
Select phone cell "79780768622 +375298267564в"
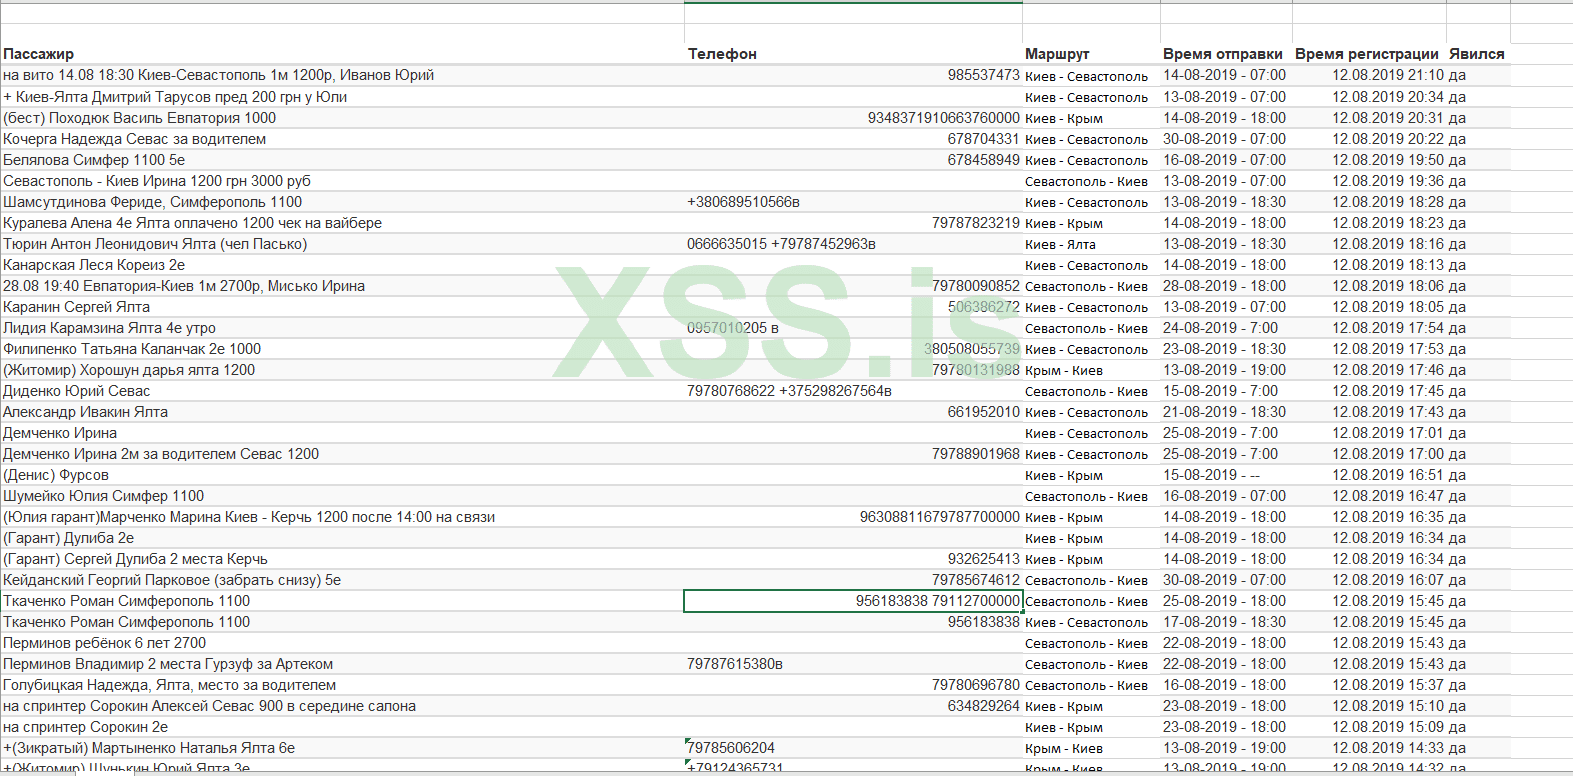[x=789, y=391]
